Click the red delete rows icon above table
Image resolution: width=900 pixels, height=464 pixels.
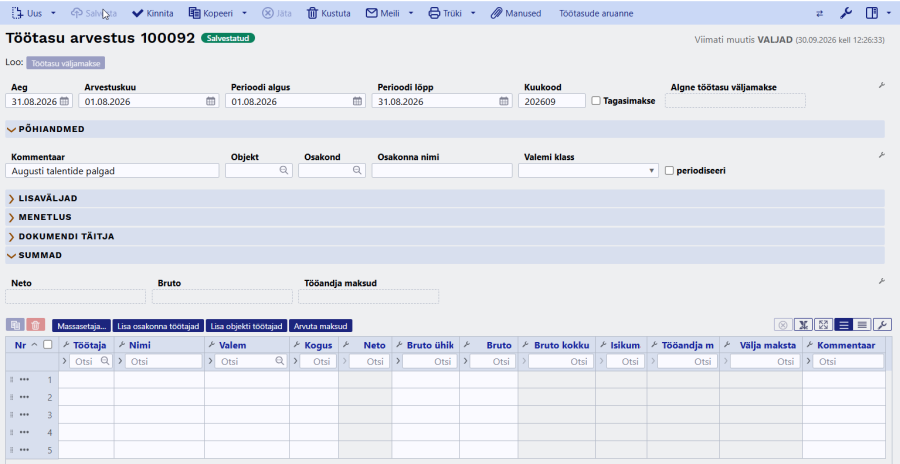tap(35, 325)
